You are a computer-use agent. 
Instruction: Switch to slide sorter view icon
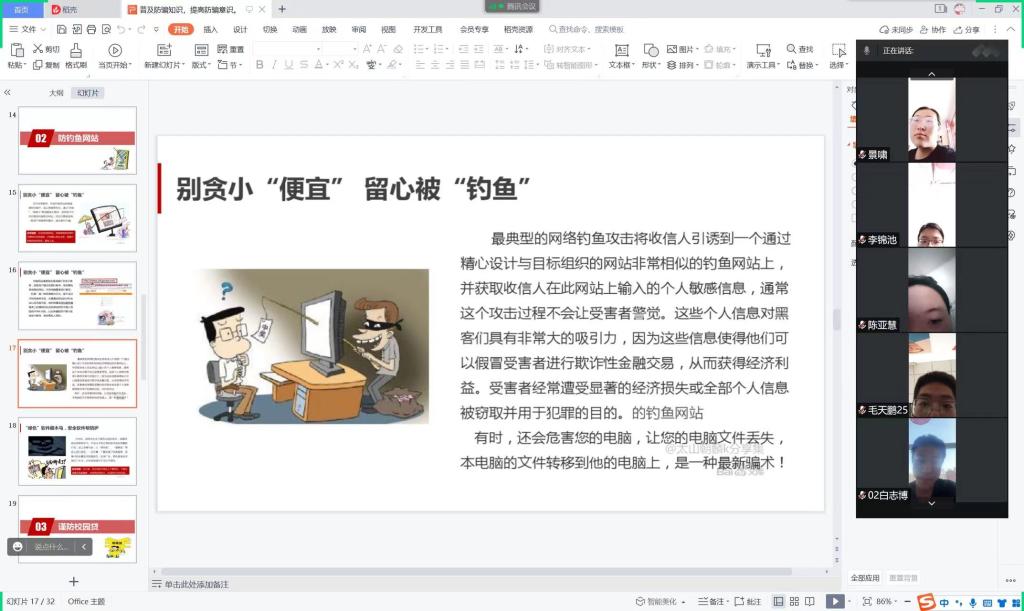tap(795, 601)
